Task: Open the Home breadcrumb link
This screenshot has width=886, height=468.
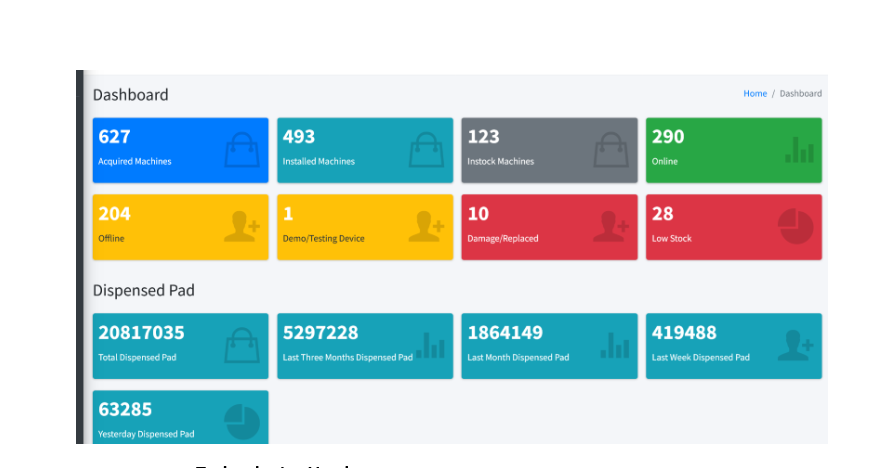Action: (x=755, y=93)
